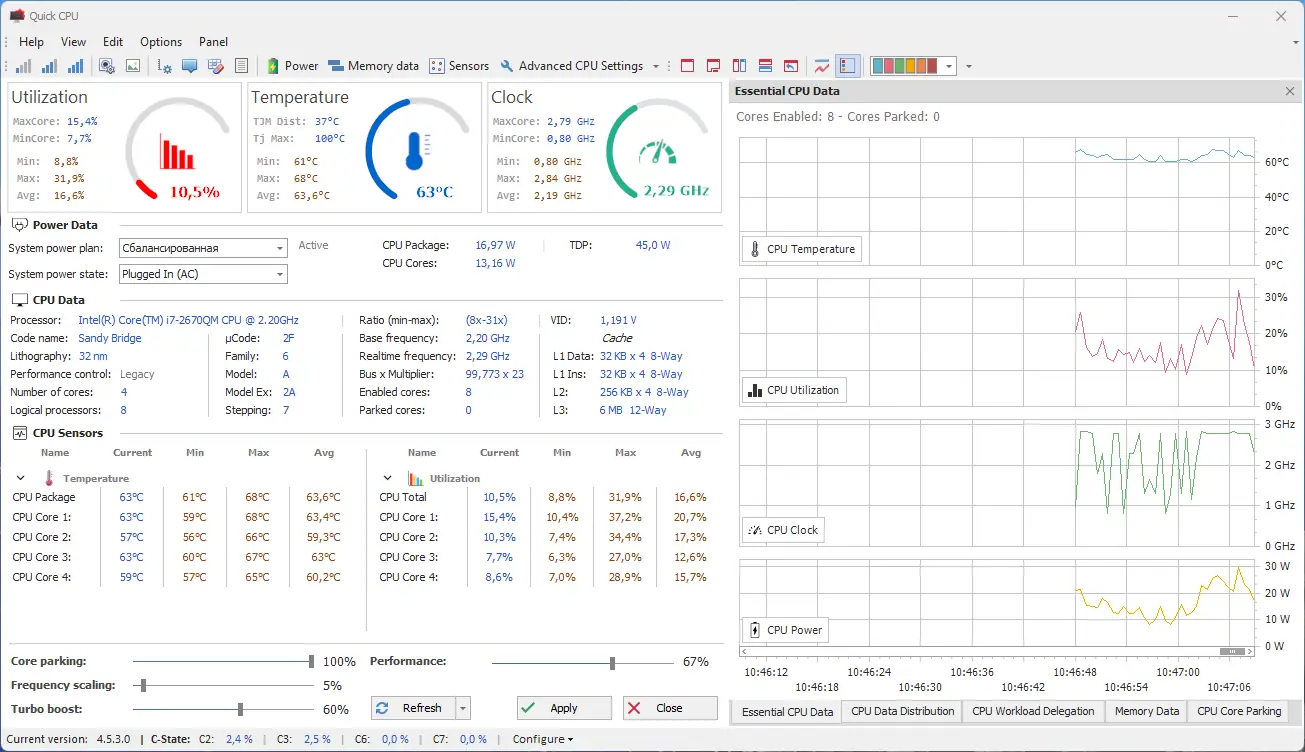The height and width of the screenshot is (752, 1305).
Task: Open the System power plan dropdown
Action: pos(203,248)
